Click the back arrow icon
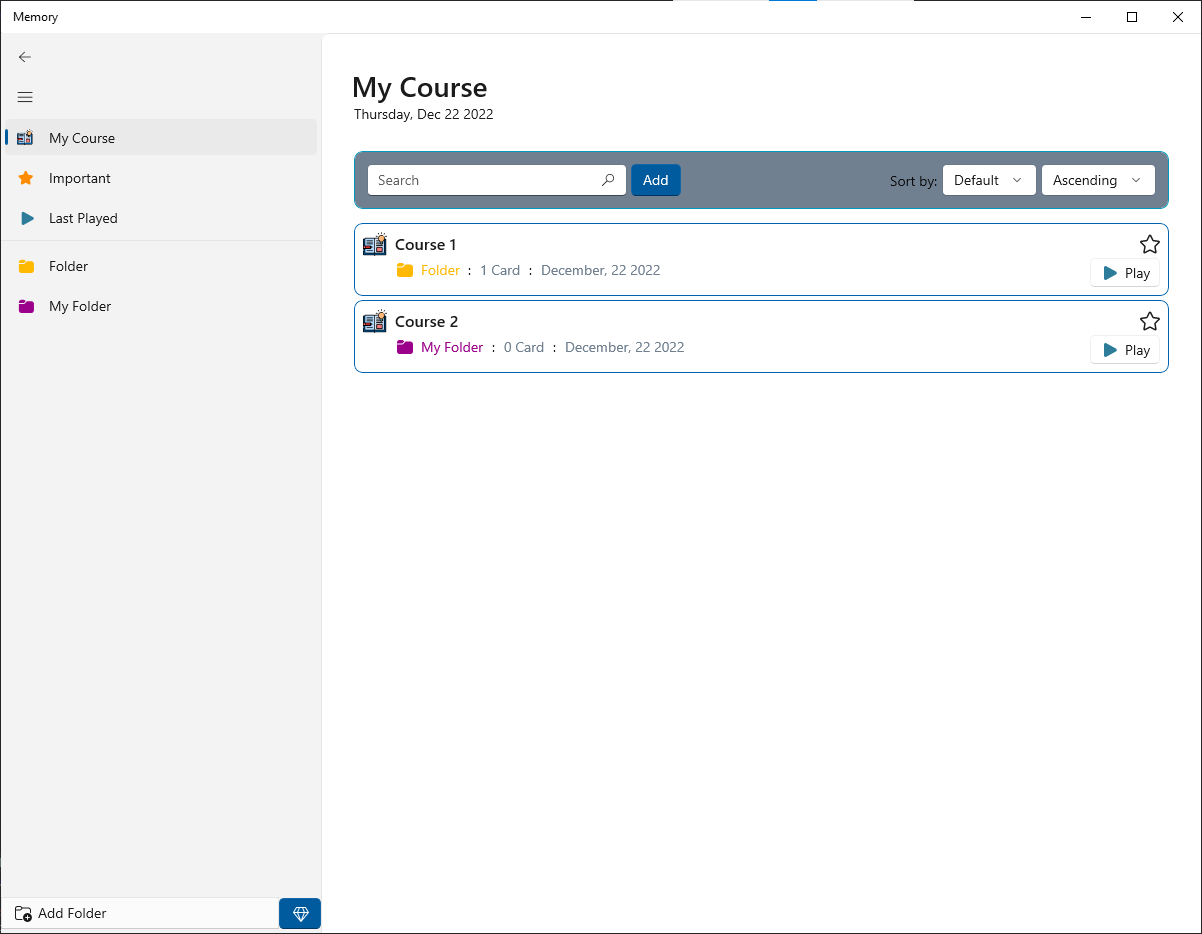The height and width of the screenshot is (934, 1202). pos(25,57)
